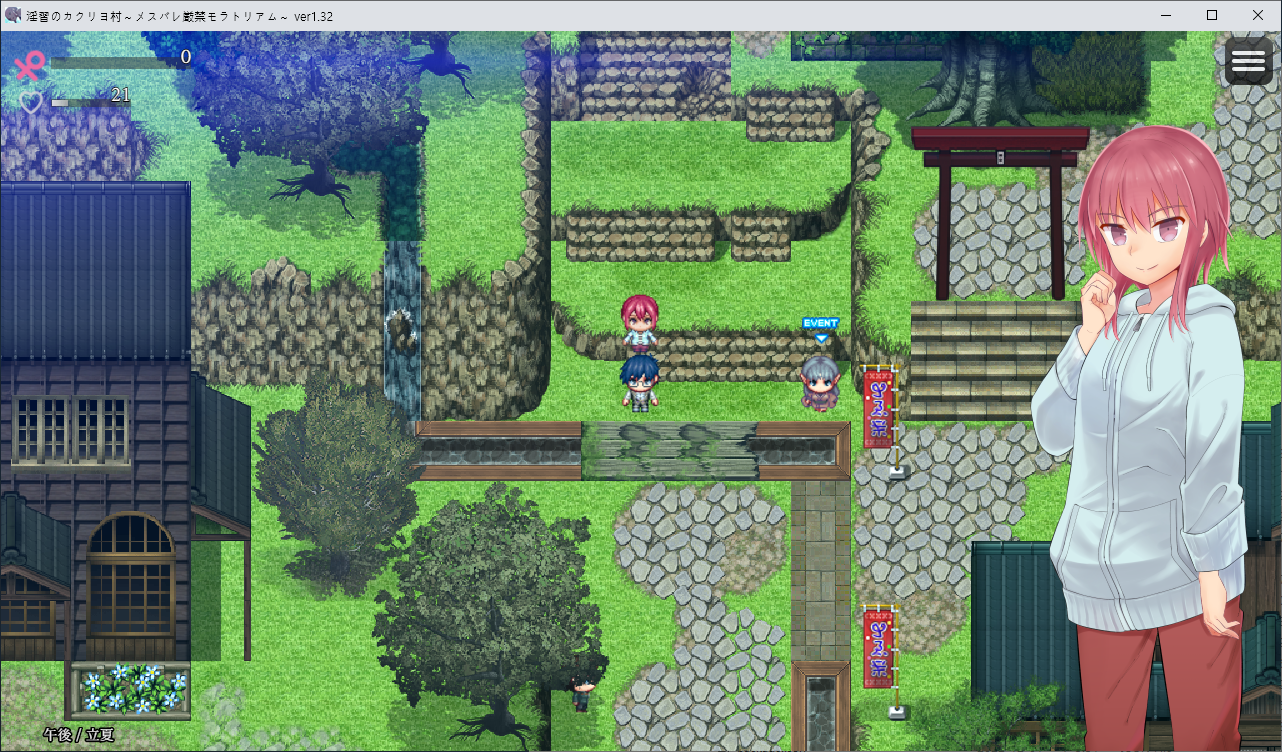Viewport: 1282px width, 752px height.
Task: Click the mossy wooden bridge
Action: tap(669, 450)
